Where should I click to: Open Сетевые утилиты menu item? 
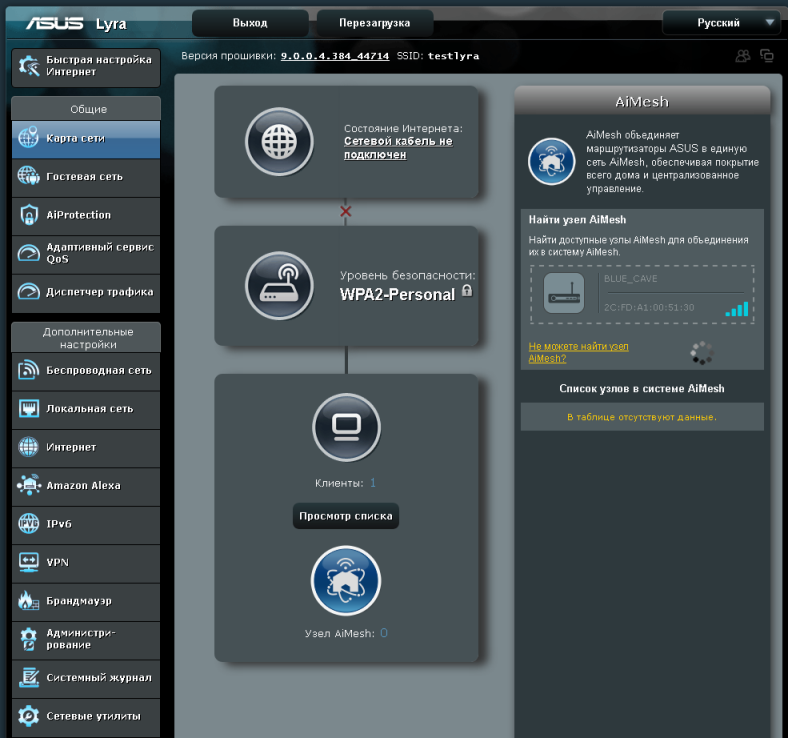click(86, 717)
